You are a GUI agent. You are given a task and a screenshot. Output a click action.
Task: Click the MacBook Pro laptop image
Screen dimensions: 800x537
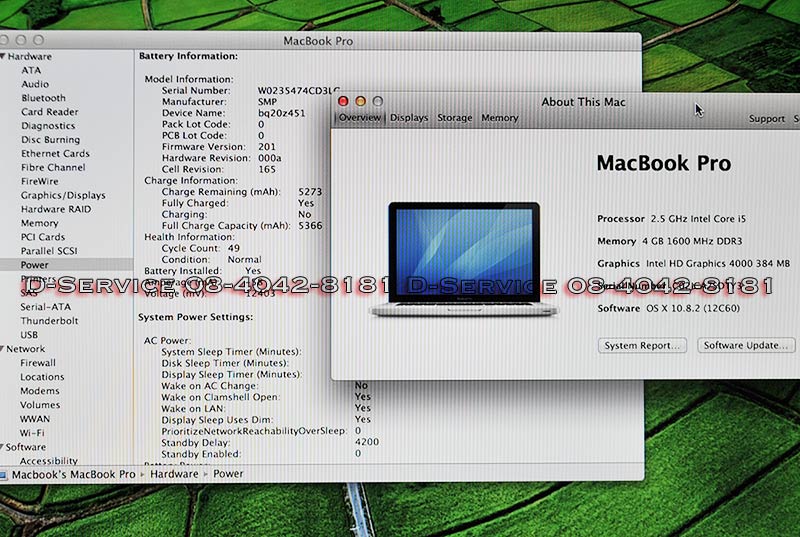click(464, 259)
